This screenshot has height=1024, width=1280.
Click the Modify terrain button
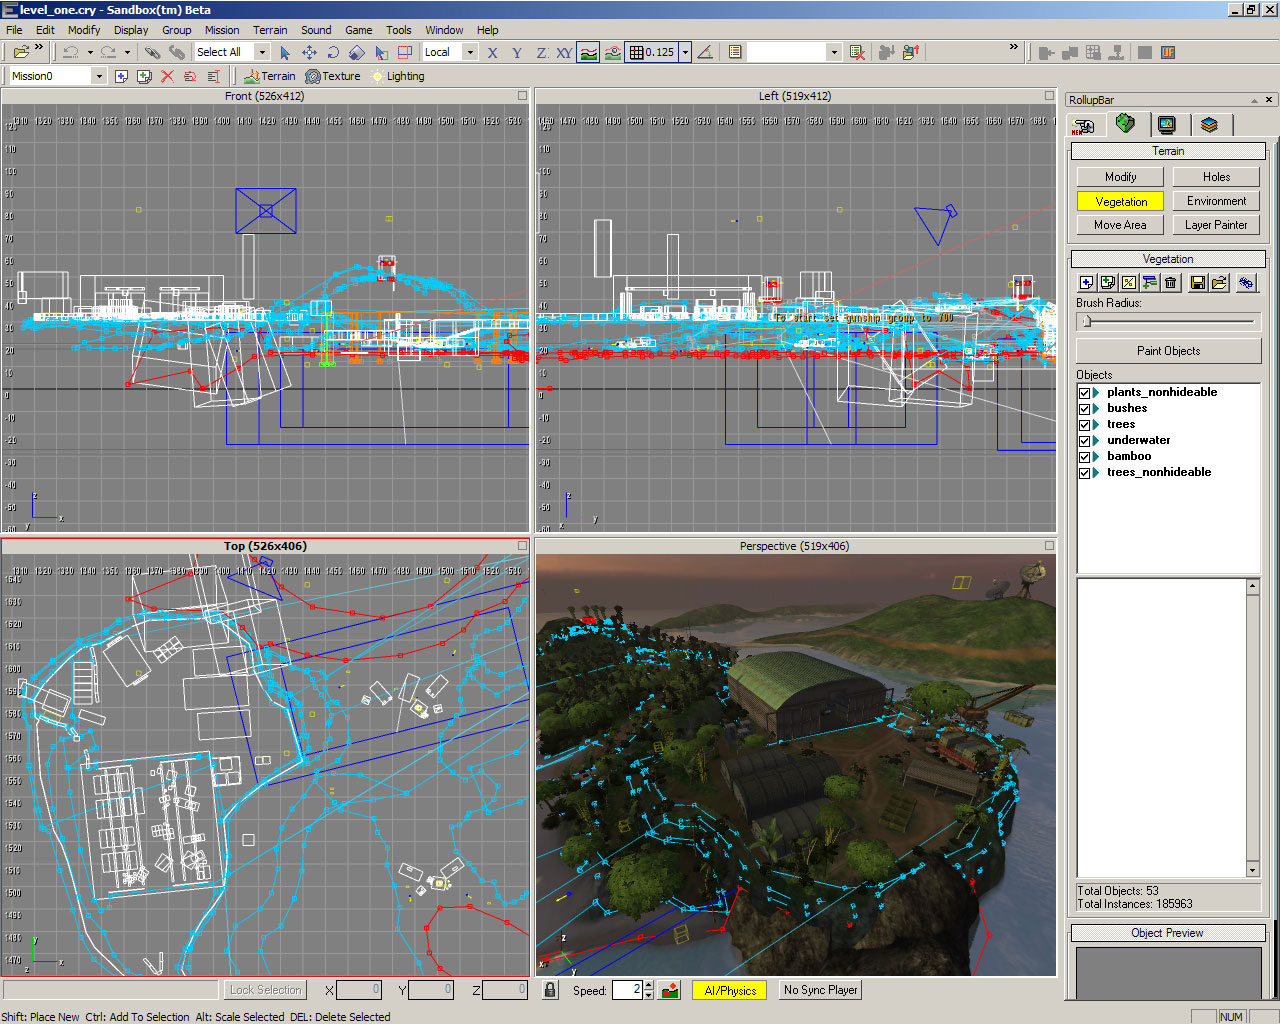(1120, 177)
